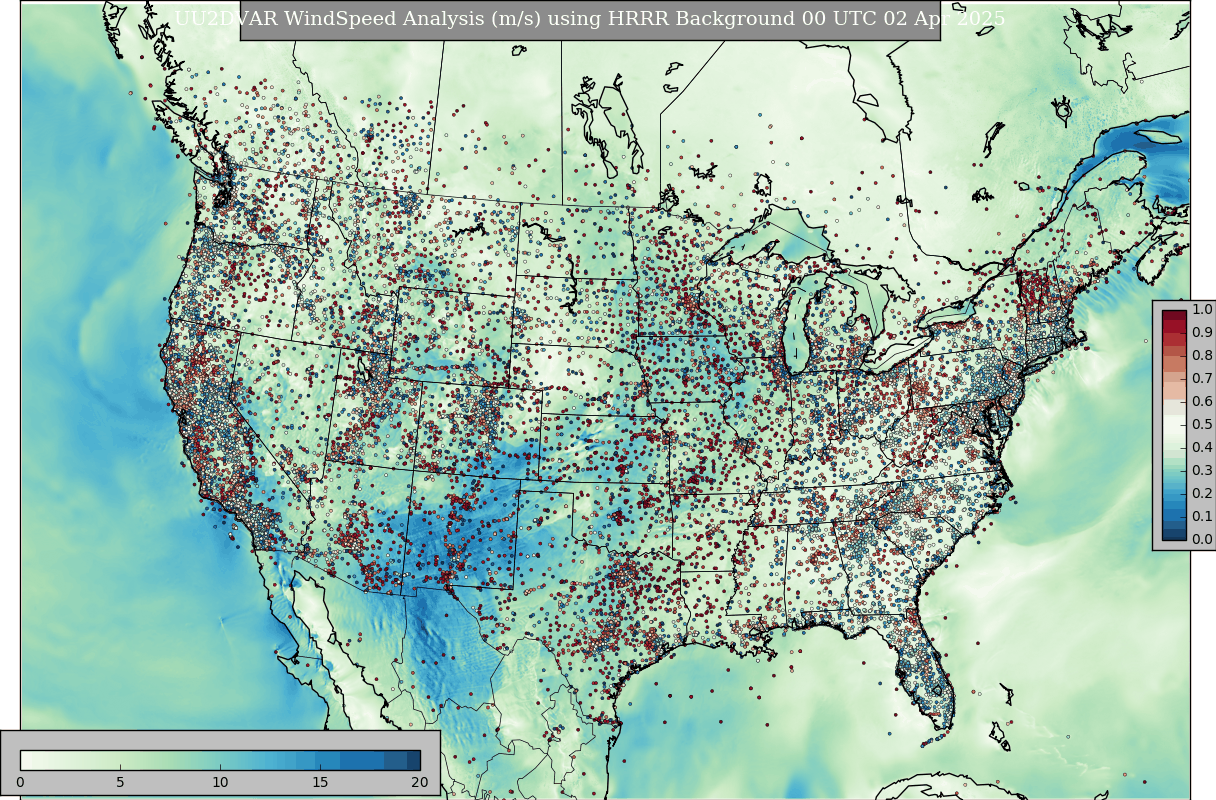Click the "0.9" label on right colorbar
Screen dimensions: 1216x800
pos(1202,333)
